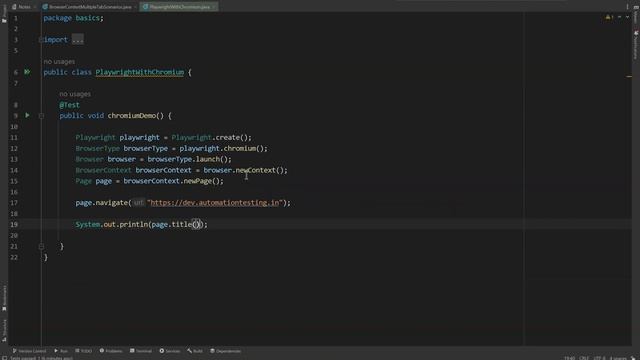Image resolution: width=640 pixels, height=360 pixels.
Task: Click the UTF-8 encoding status entry
Action: (x=600, y=358)
